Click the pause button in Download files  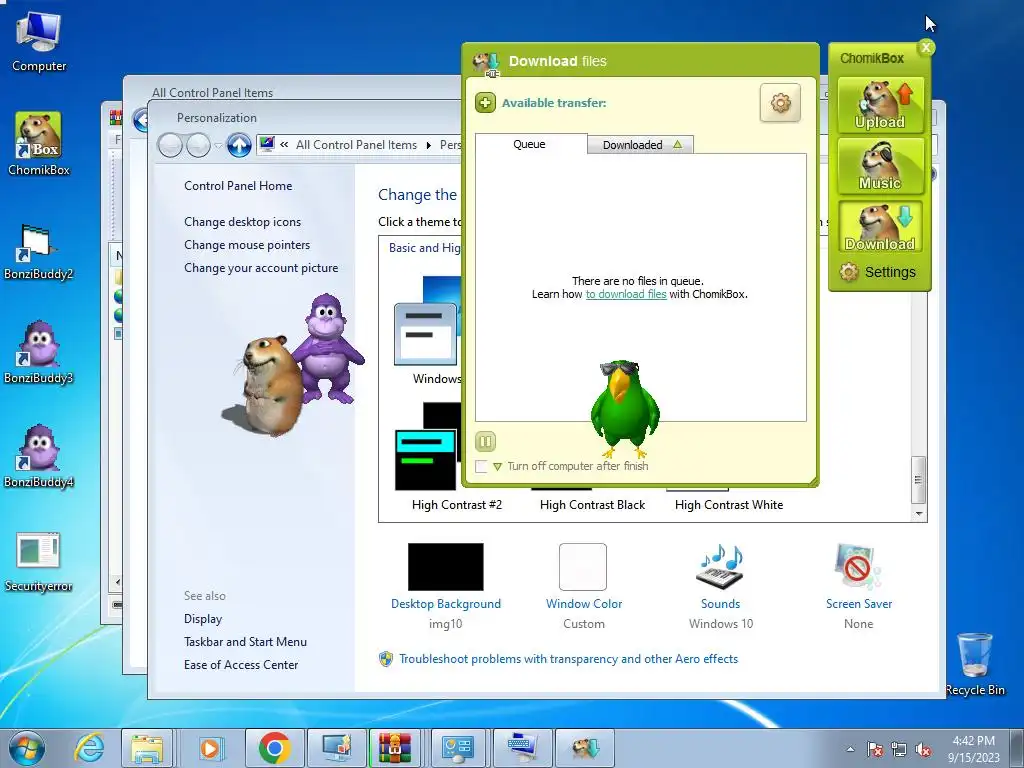[x=485, y=441]
